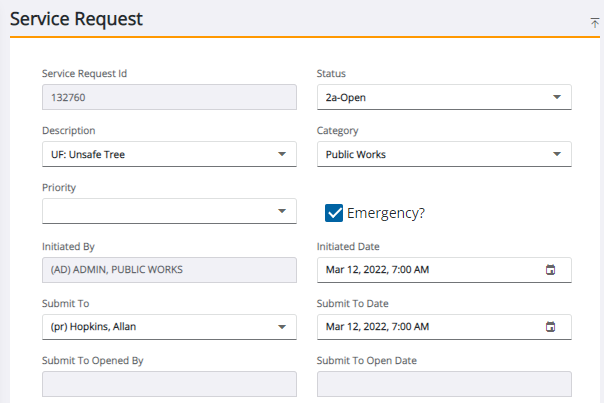Collapse the Service Request panel
The image size is (604, 403).
[x=595, y=21]
